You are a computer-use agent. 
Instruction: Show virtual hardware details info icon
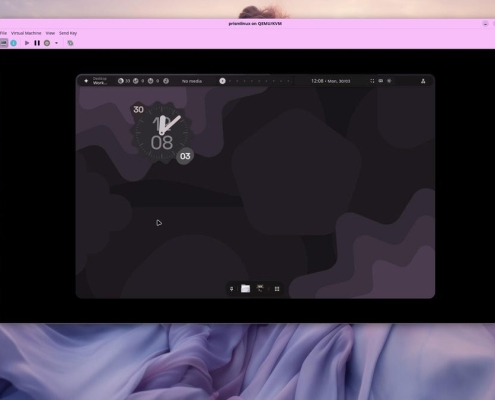click(x=13, y=43)
